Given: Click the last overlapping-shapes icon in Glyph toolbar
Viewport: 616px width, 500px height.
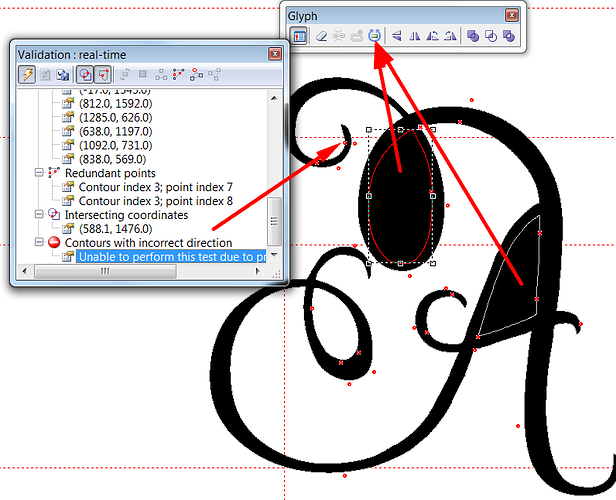Looking at the screenshot, I should [x=509, y=35].
